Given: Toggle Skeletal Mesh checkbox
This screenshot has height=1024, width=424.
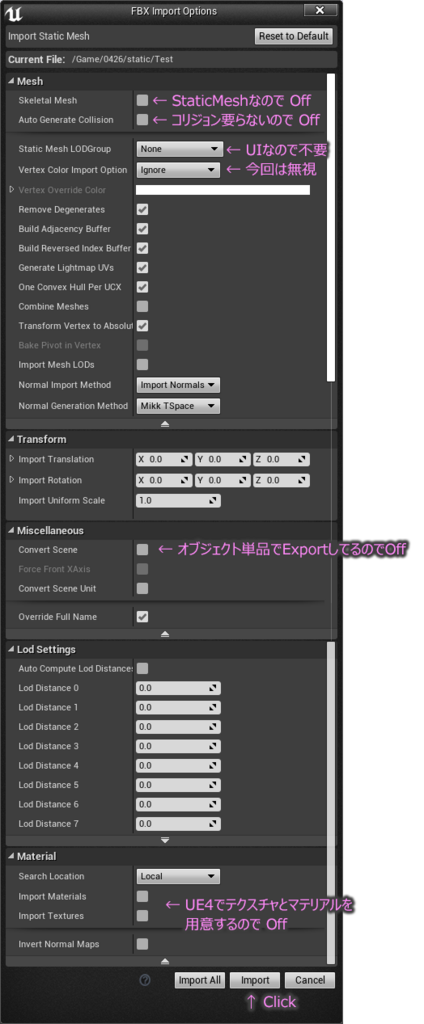Looking at the screenshot, I should 142,101.
